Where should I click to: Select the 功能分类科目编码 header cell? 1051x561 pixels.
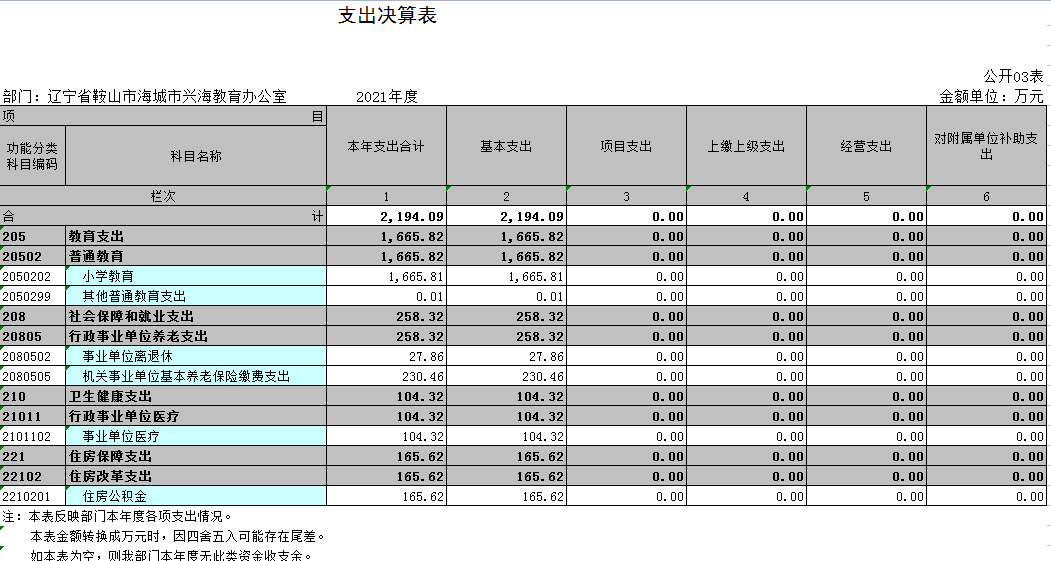[x=32, y=155]
